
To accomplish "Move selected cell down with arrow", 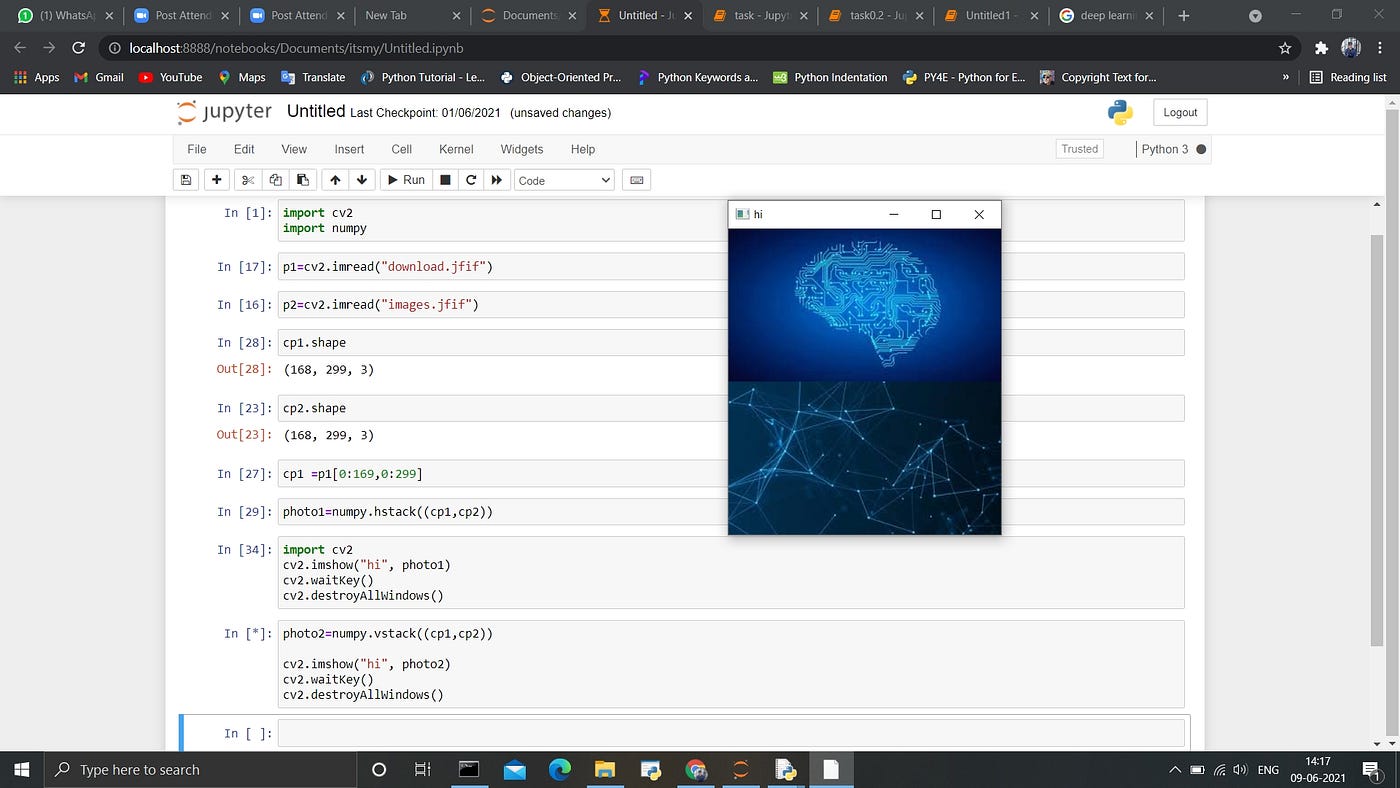I will point(362,180).
